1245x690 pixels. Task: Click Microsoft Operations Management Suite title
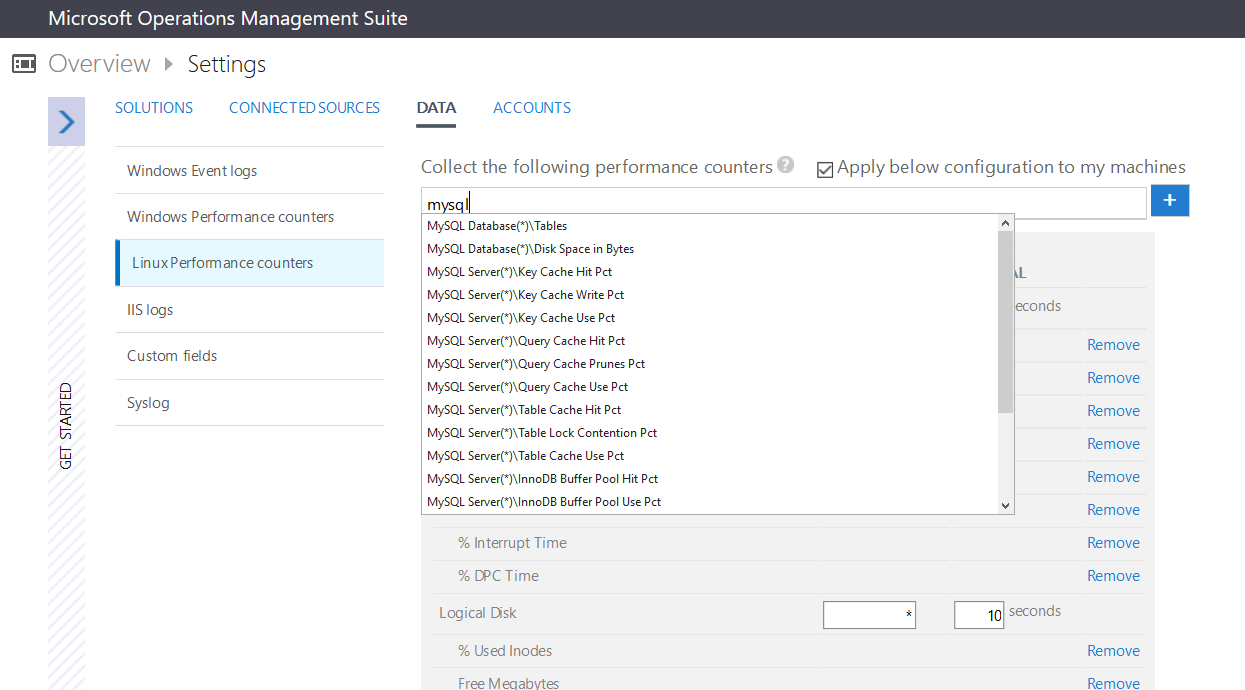click(x=228, y=18)
